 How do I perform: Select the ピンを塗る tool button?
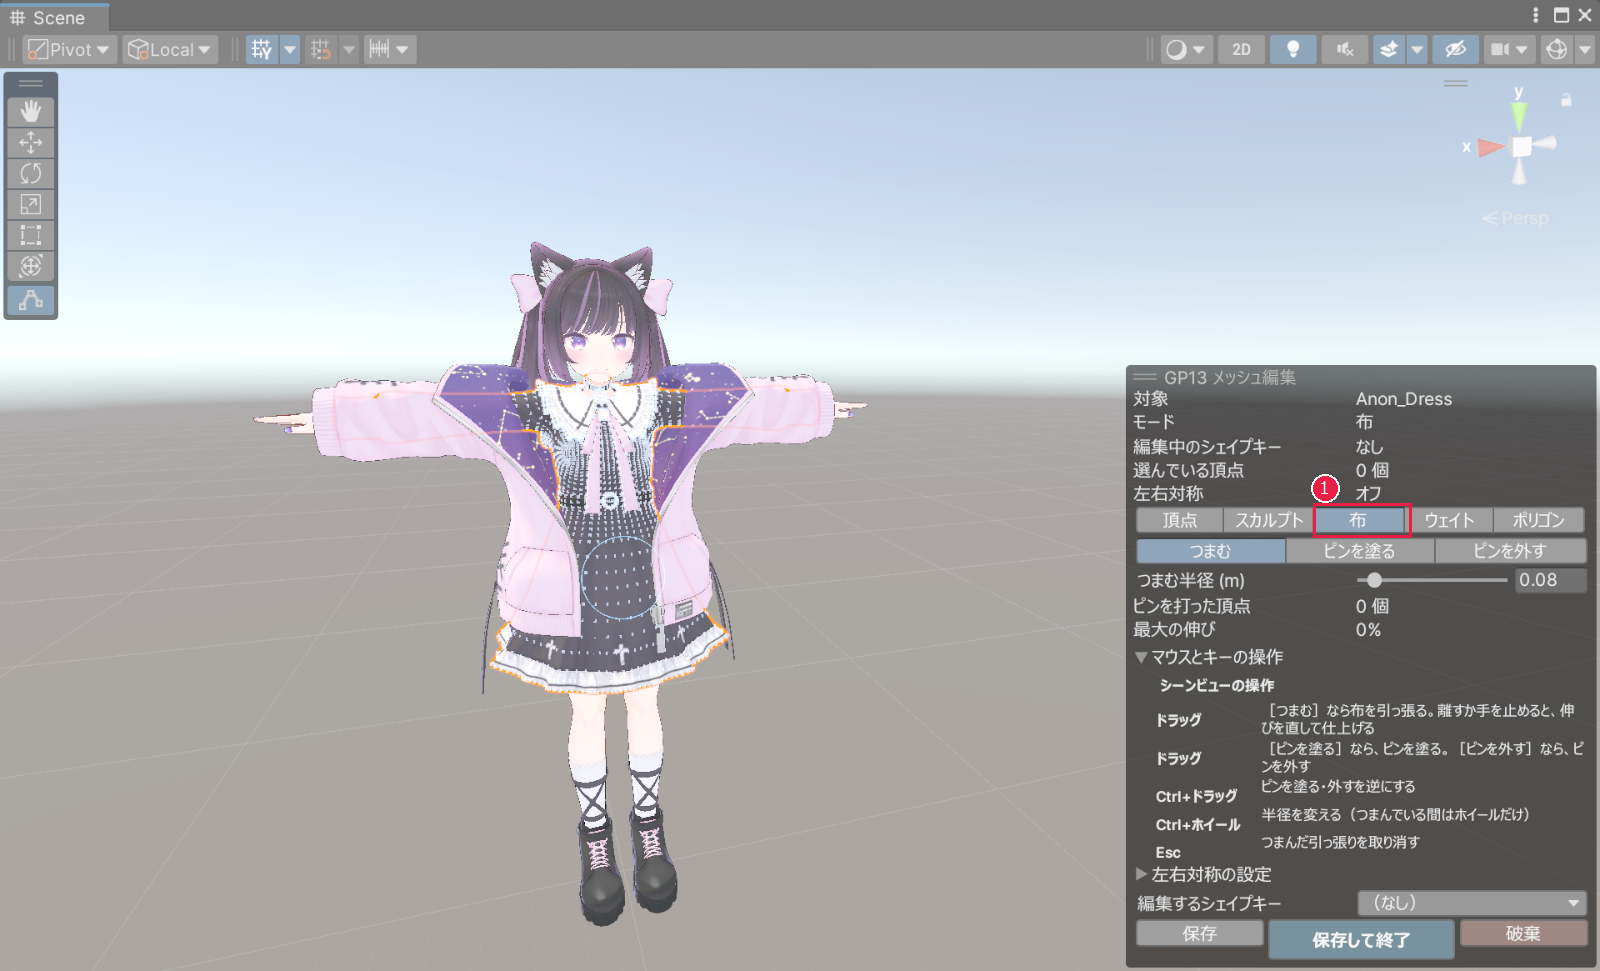pos(1360,551)
